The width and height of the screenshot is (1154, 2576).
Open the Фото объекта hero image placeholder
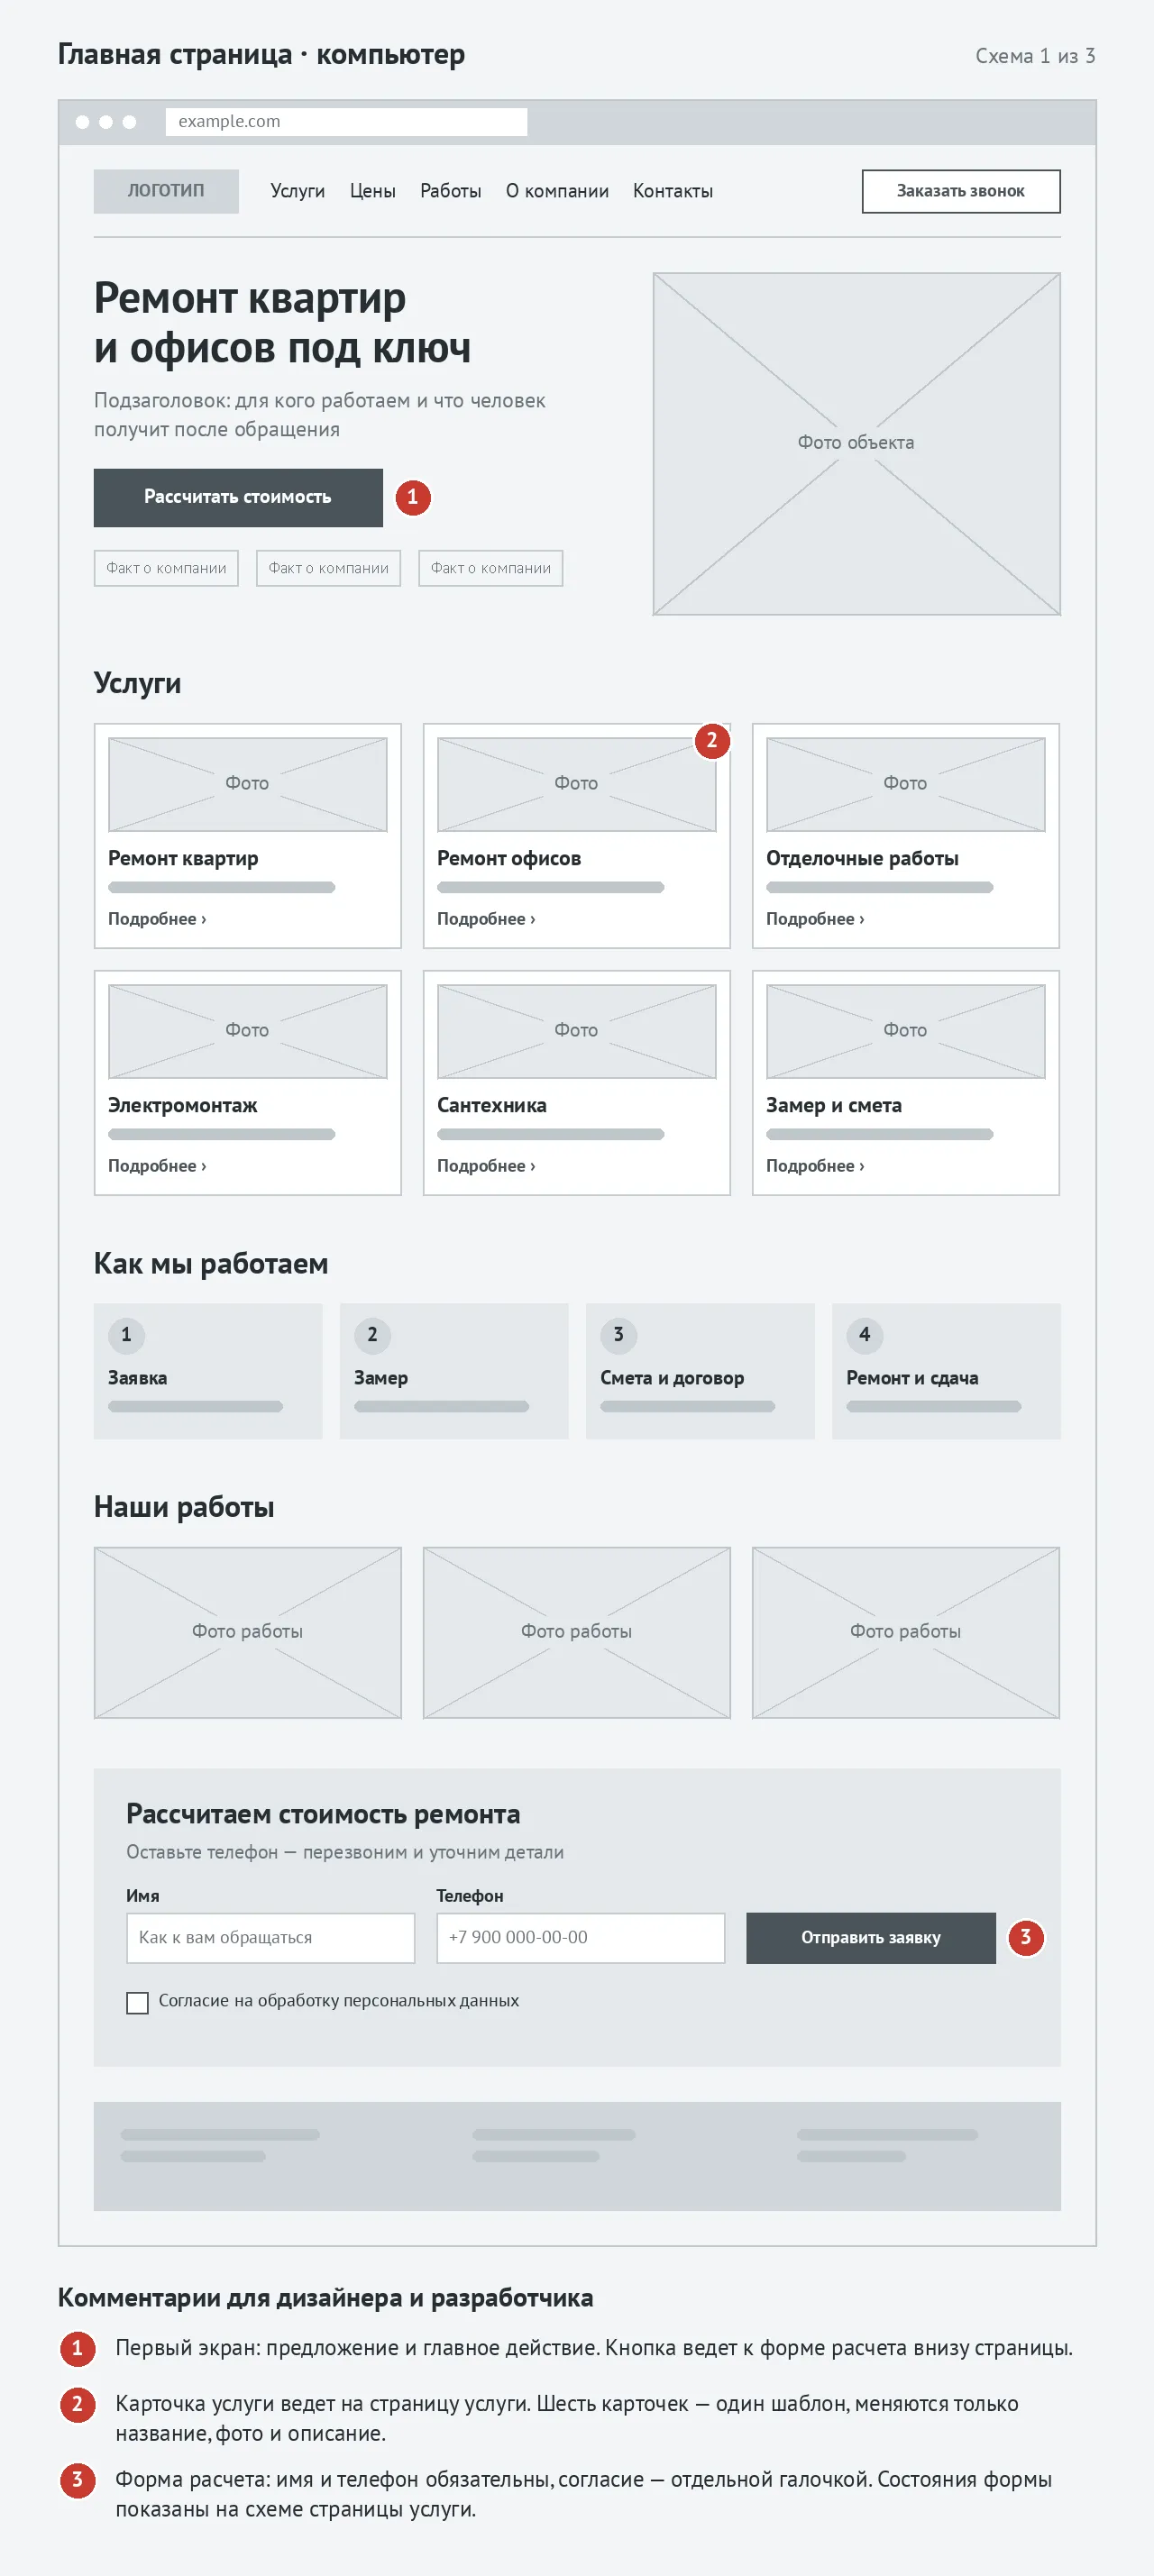tap(857, 443)
